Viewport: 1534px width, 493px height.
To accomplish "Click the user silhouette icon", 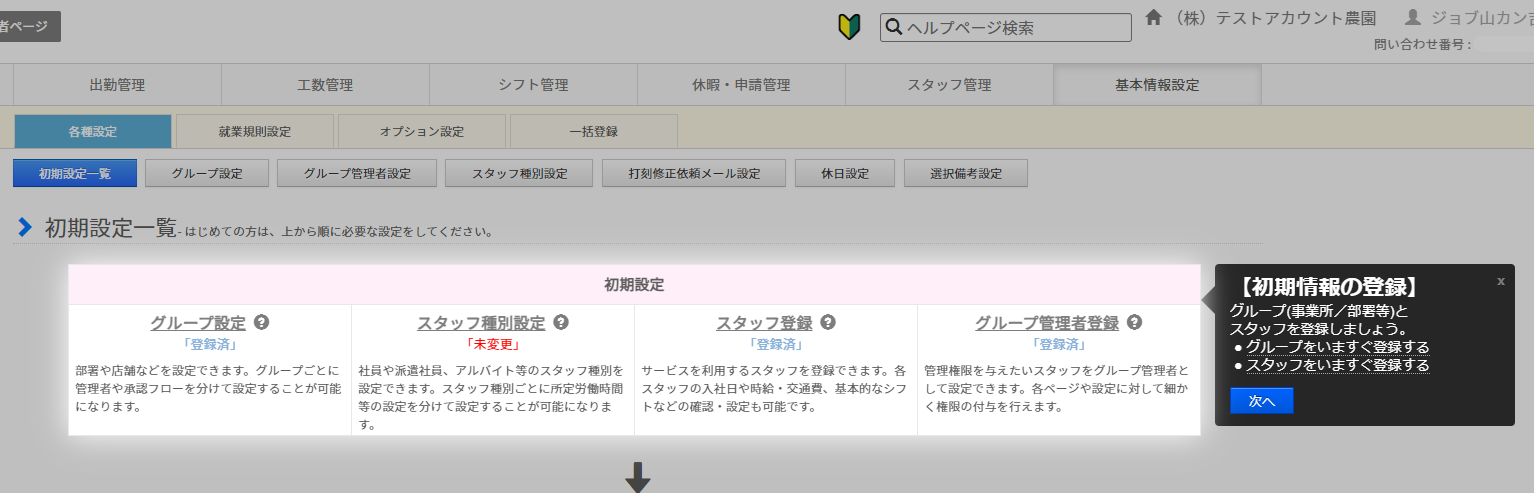I will click(x=1412, y=18).
